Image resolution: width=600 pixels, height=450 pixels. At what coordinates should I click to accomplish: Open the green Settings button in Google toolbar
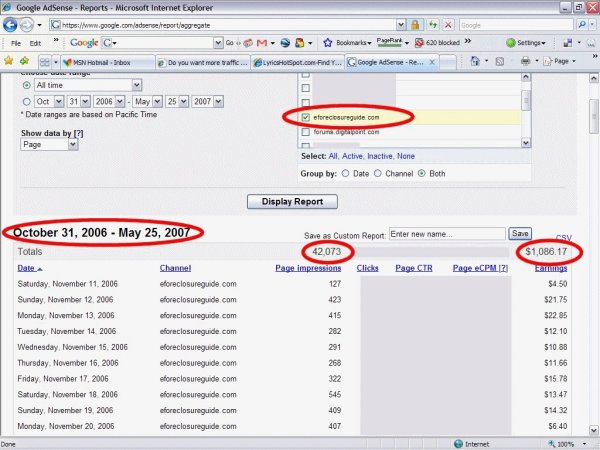pos(526,43)
